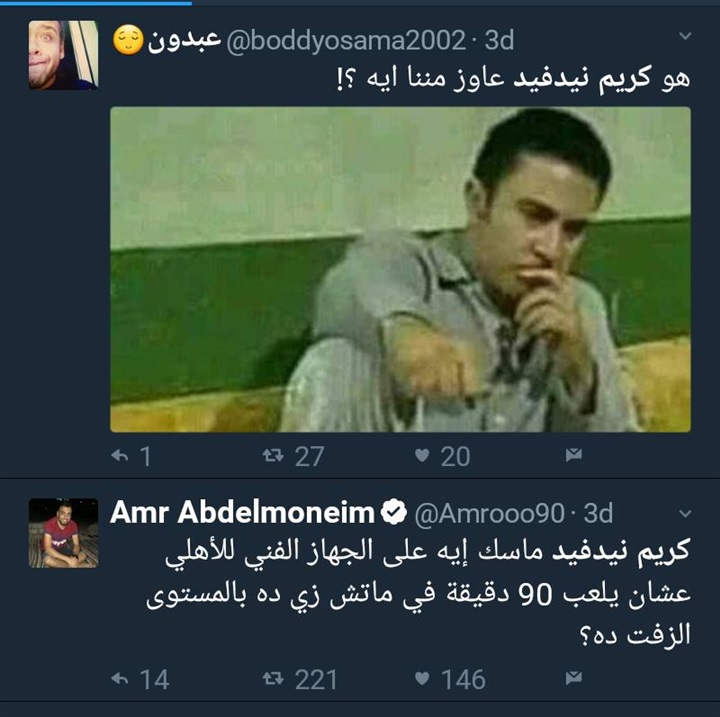Open Amr Abdelmoneim's tweet text for details

(x=418, y=593)
